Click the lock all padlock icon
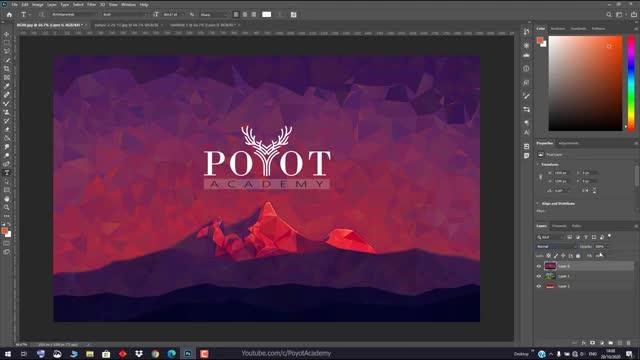 click(x=578, y=256)
